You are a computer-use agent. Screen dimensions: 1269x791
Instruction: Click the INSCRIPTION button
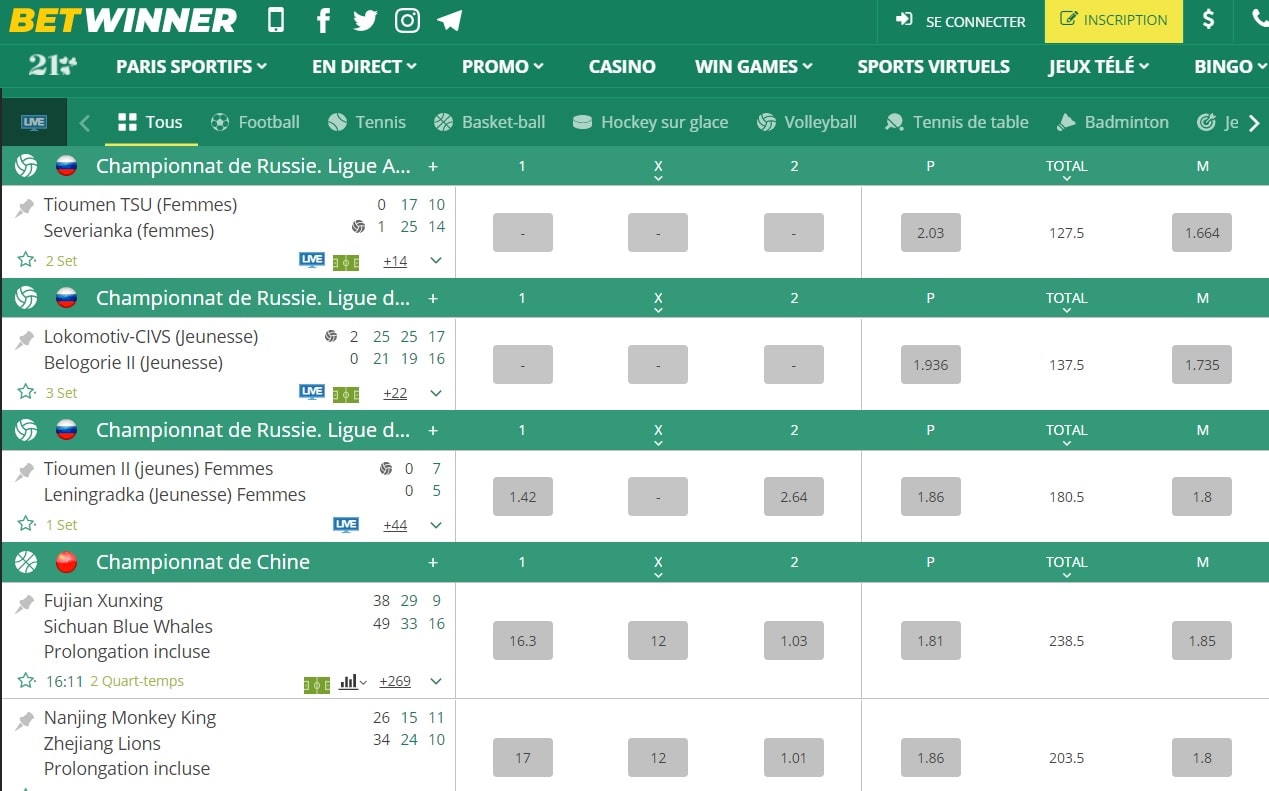pyautogui.click(x=1113, y=20)
